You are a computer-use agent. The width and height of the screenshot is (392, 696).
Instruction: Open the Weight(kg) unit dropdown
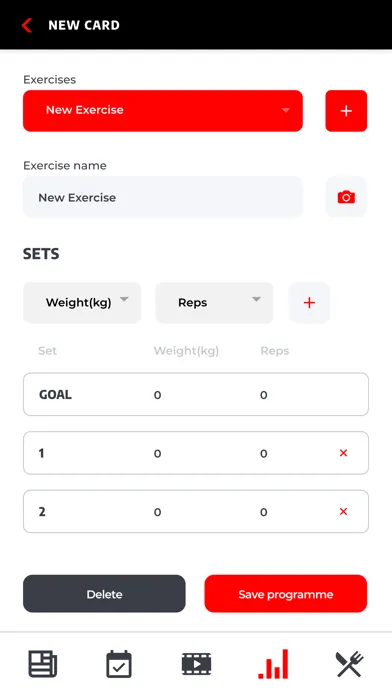click(82, 303)
